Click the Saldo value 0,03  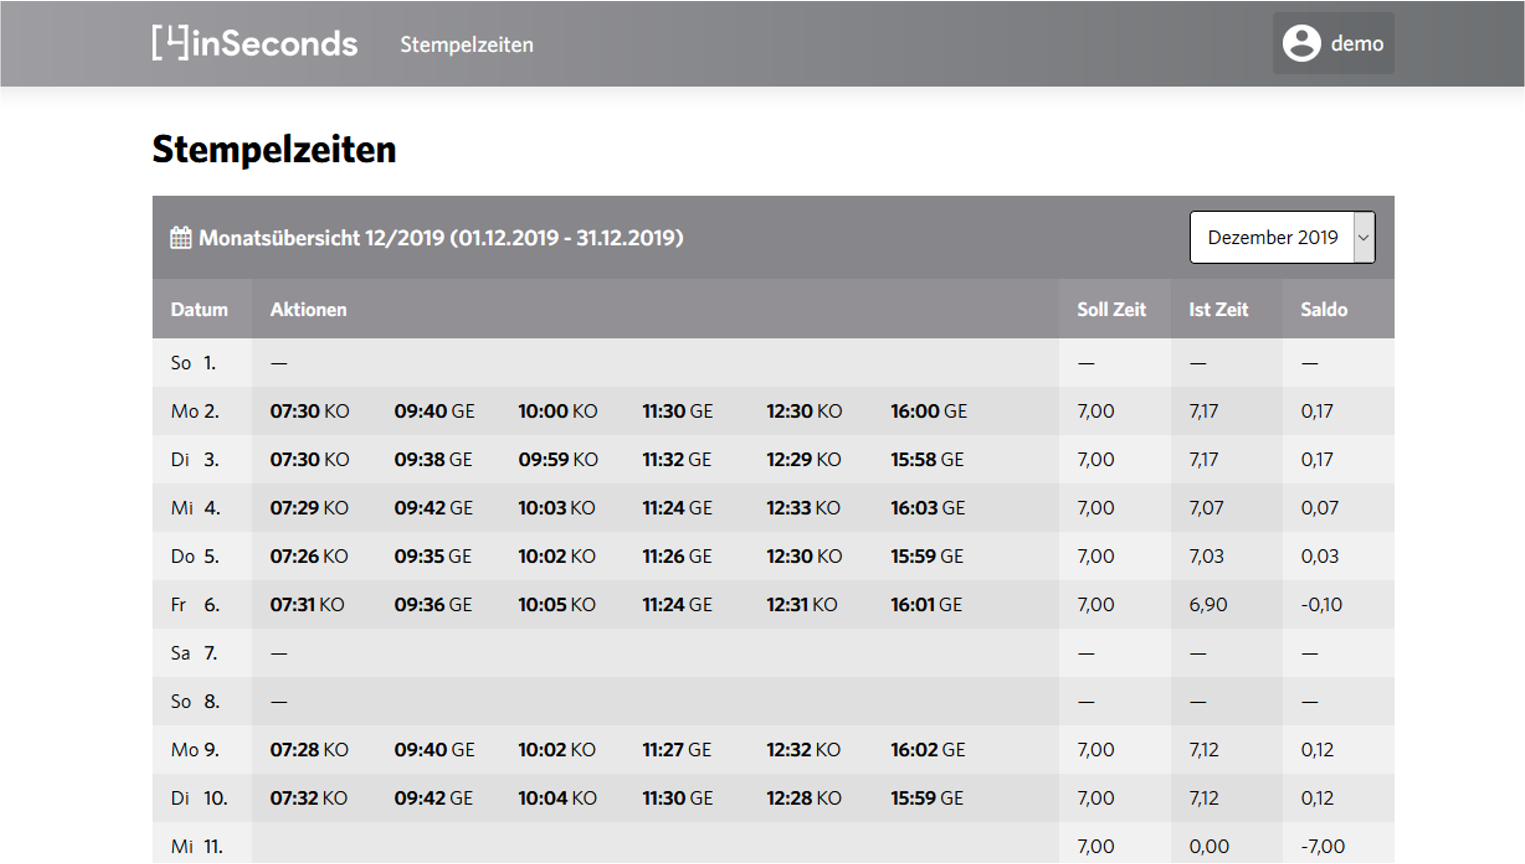(x=1320, y=556)
